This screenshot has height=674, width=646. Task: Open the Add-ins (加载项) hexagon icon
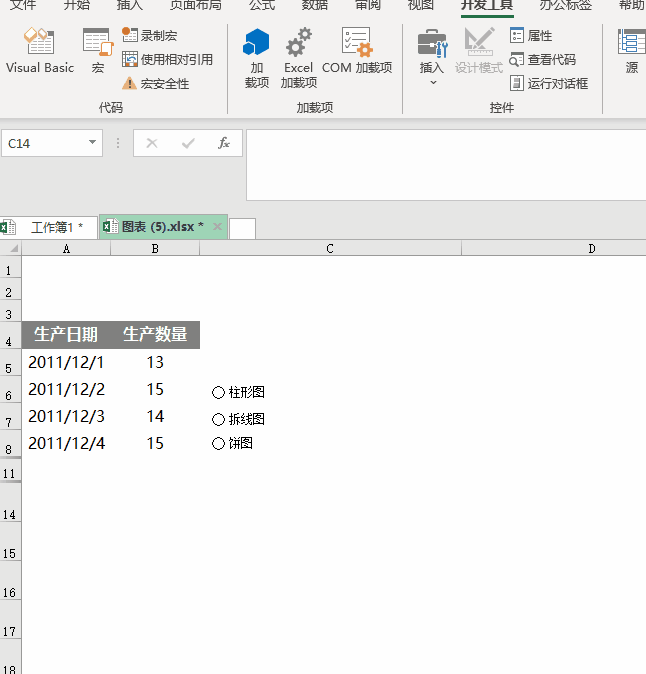coord(257,57)
